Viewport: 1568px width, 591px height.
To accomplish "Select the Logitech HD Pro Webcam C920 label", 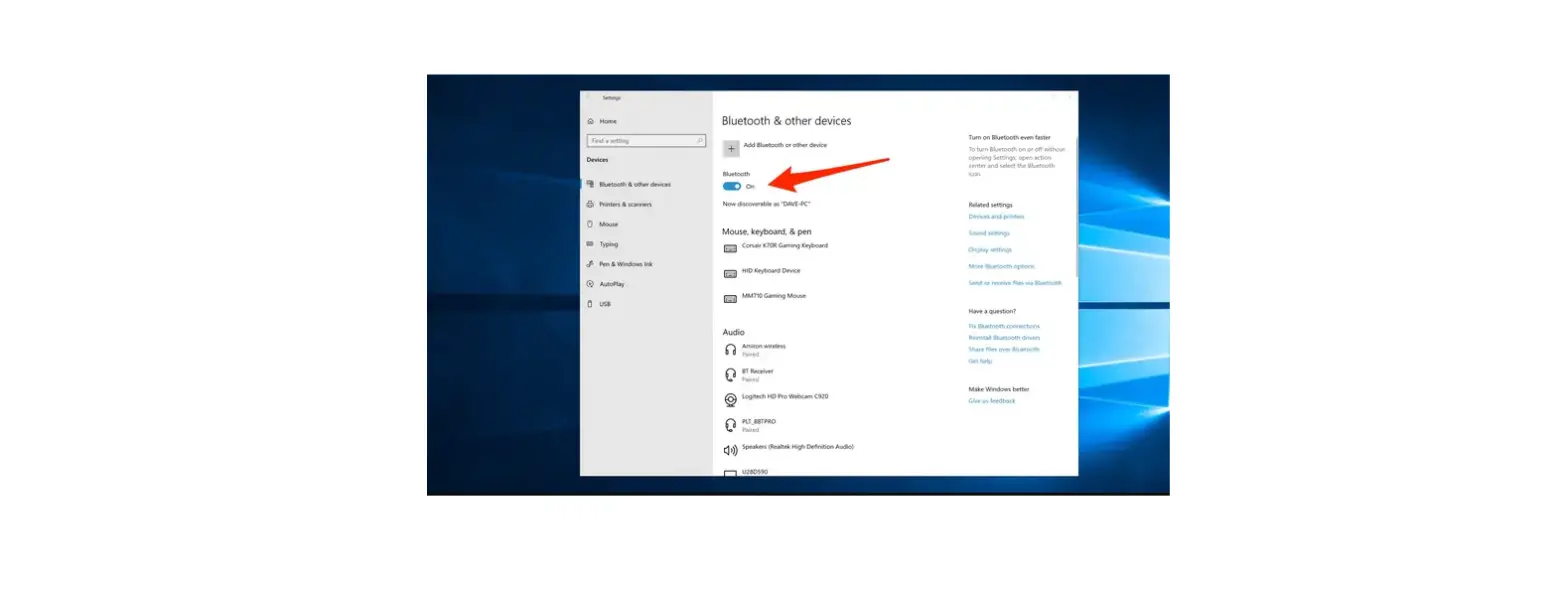I will [x=785, y=396].
